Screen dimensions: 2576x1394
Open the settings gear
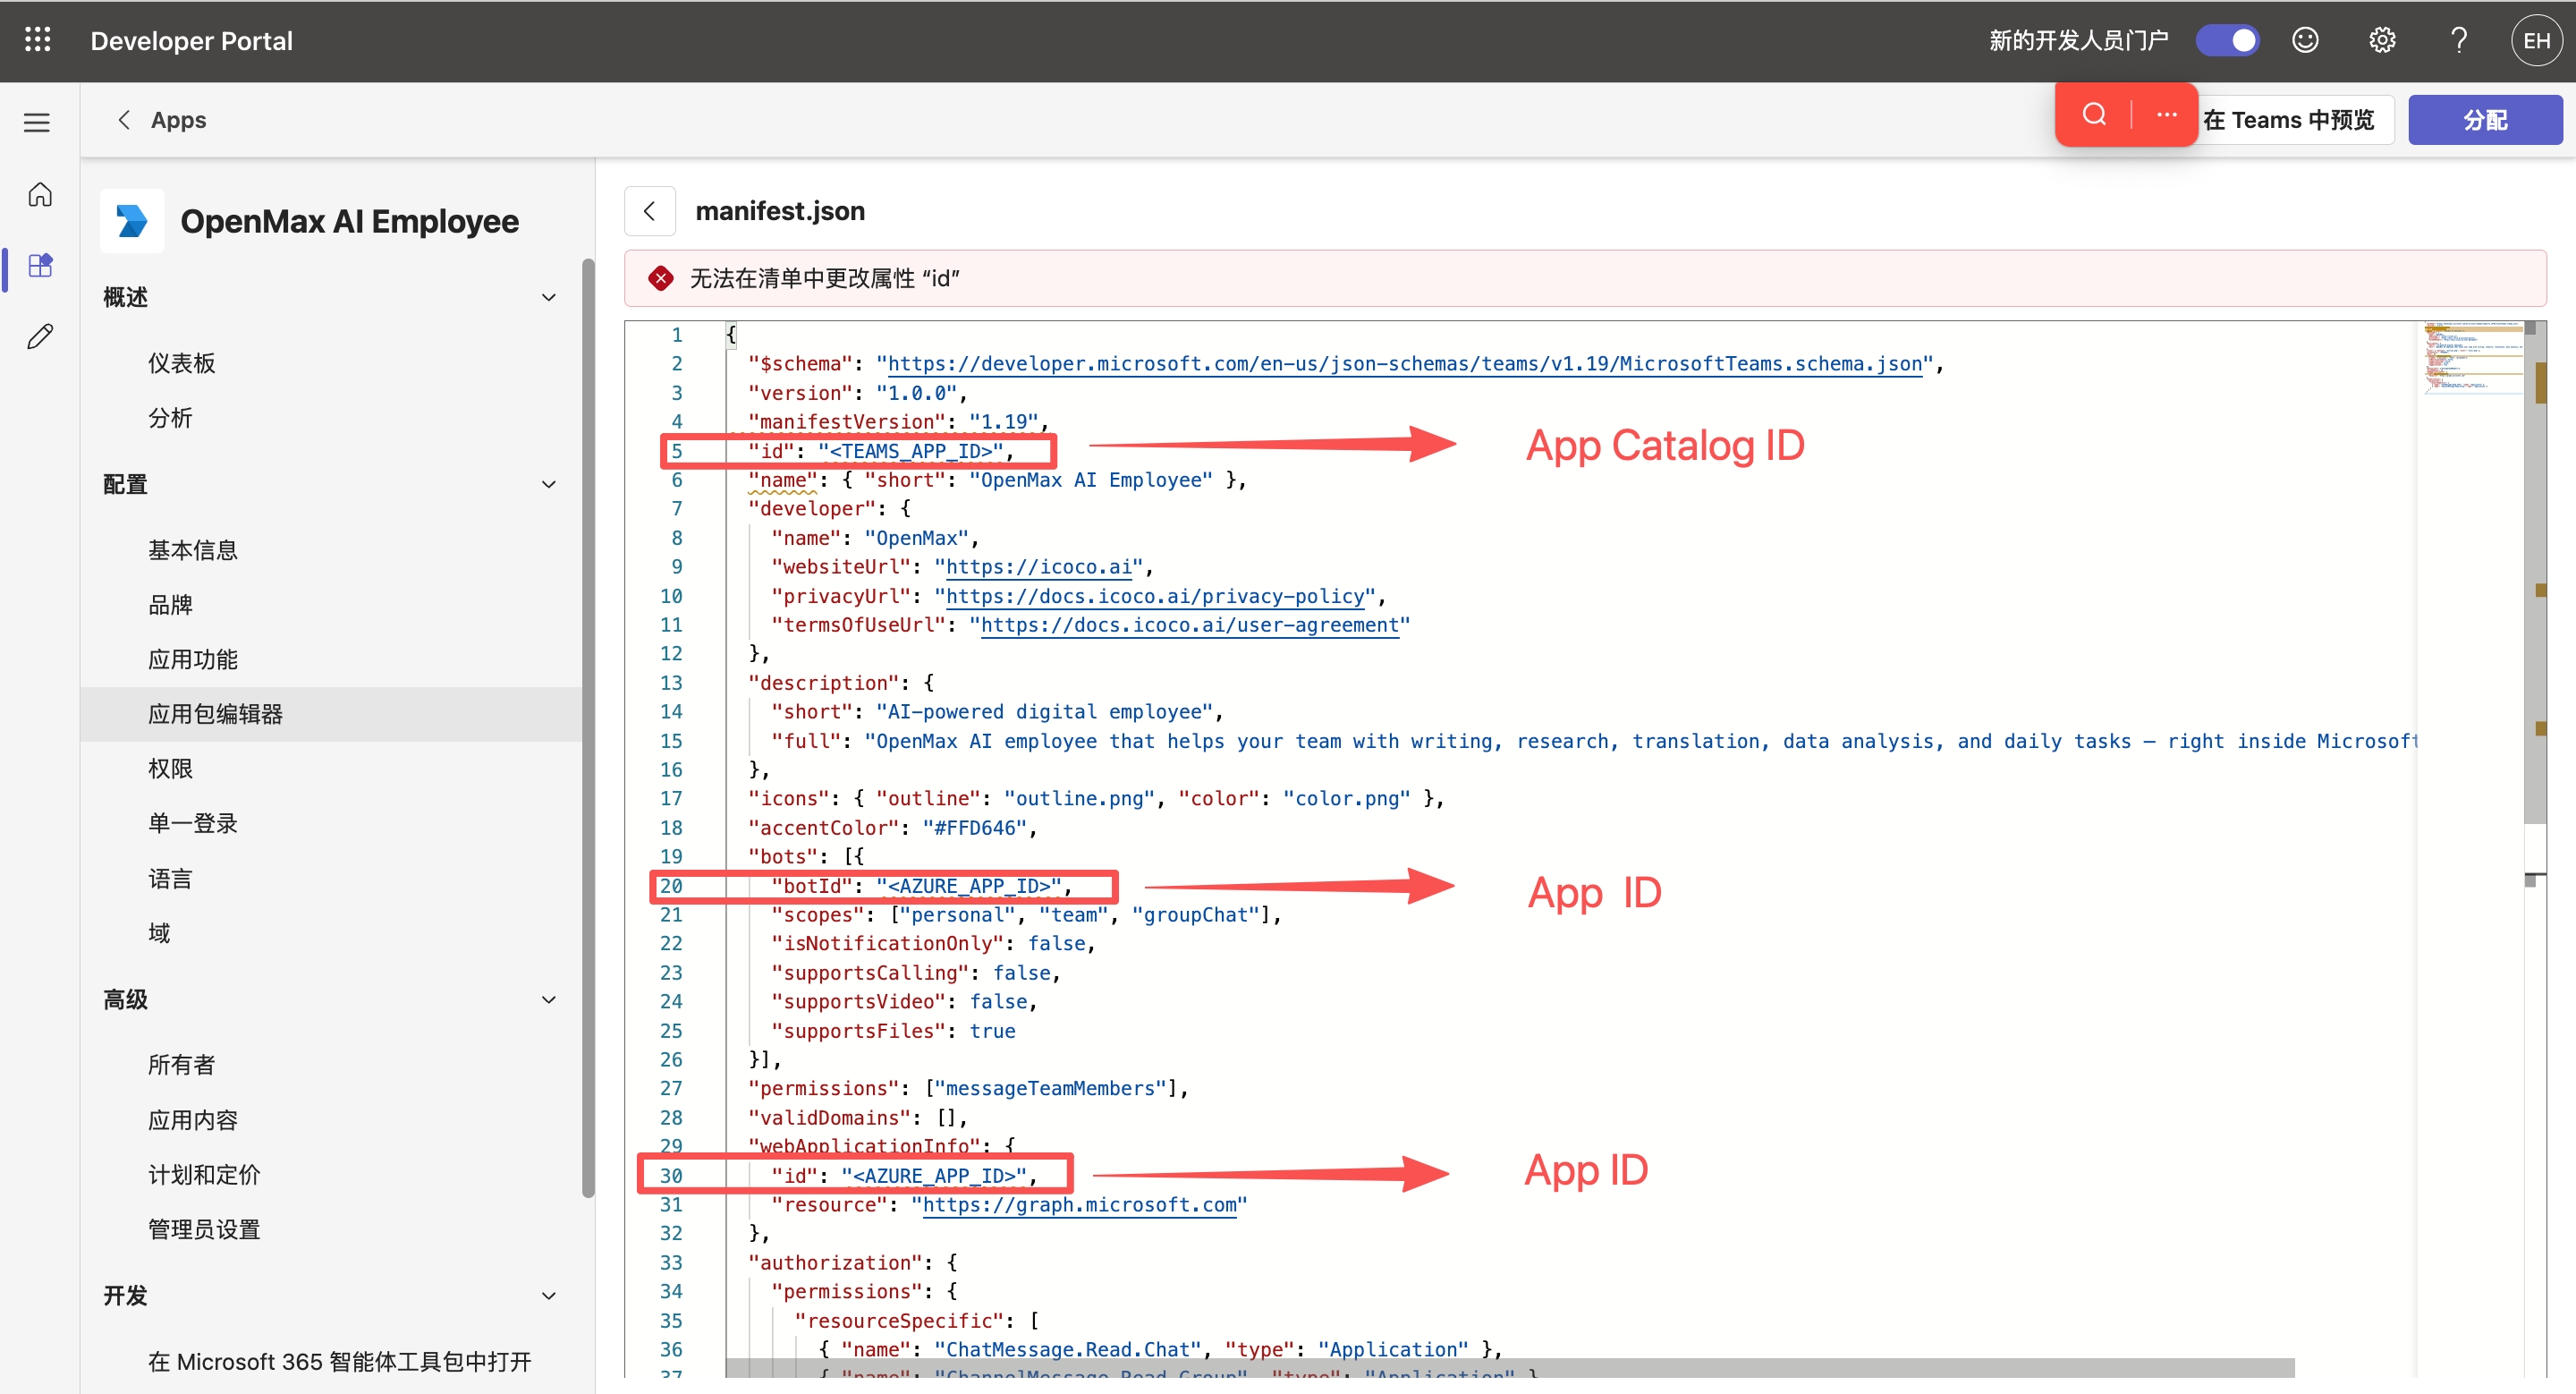coord(2382,40)
